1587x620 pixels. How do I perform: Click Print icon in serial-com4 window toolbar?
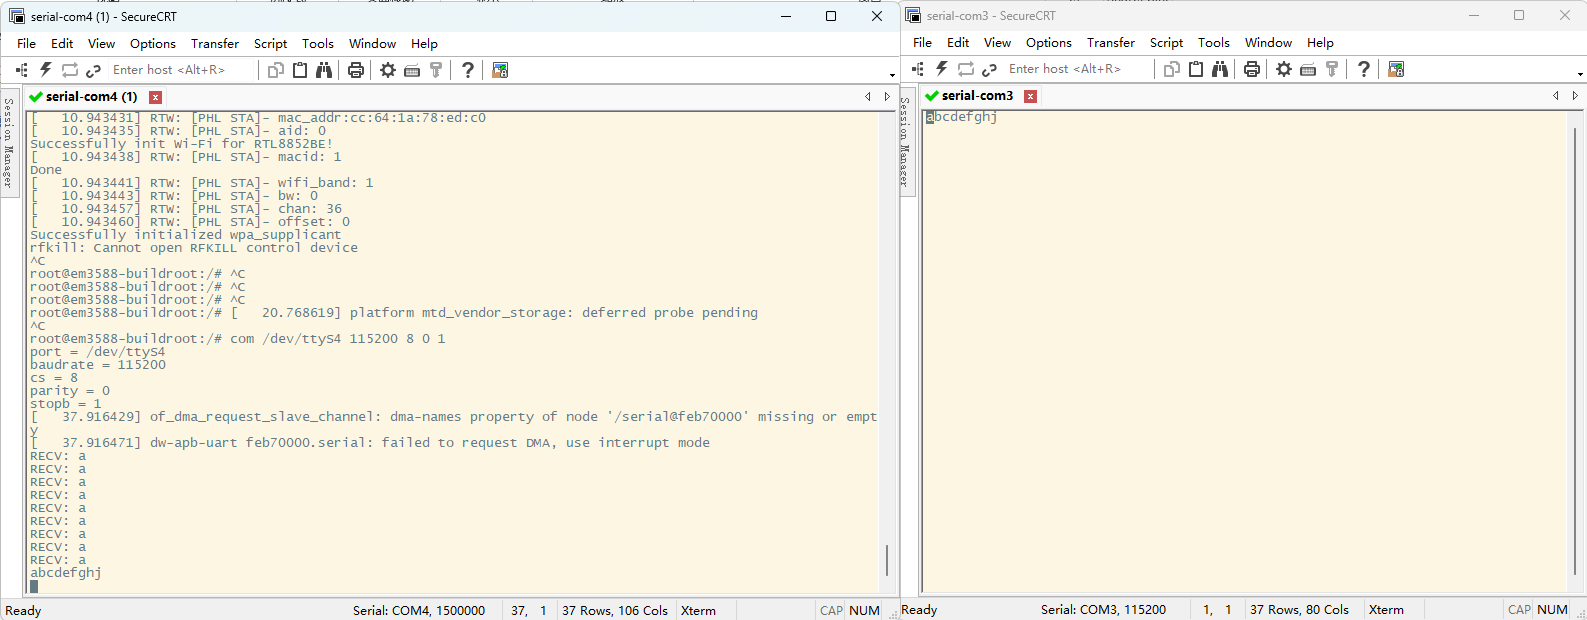[355, 70]
